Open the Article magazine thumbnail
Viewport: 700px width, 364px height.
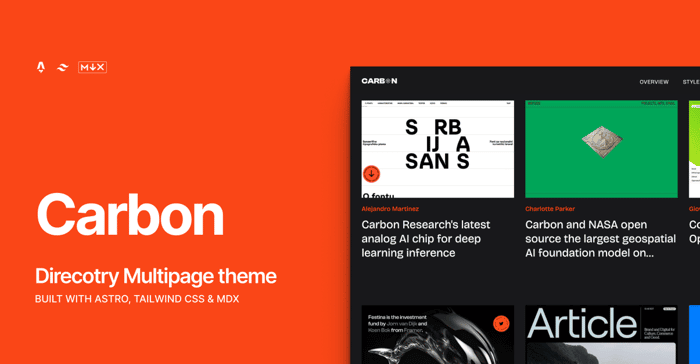pos(601,335)
